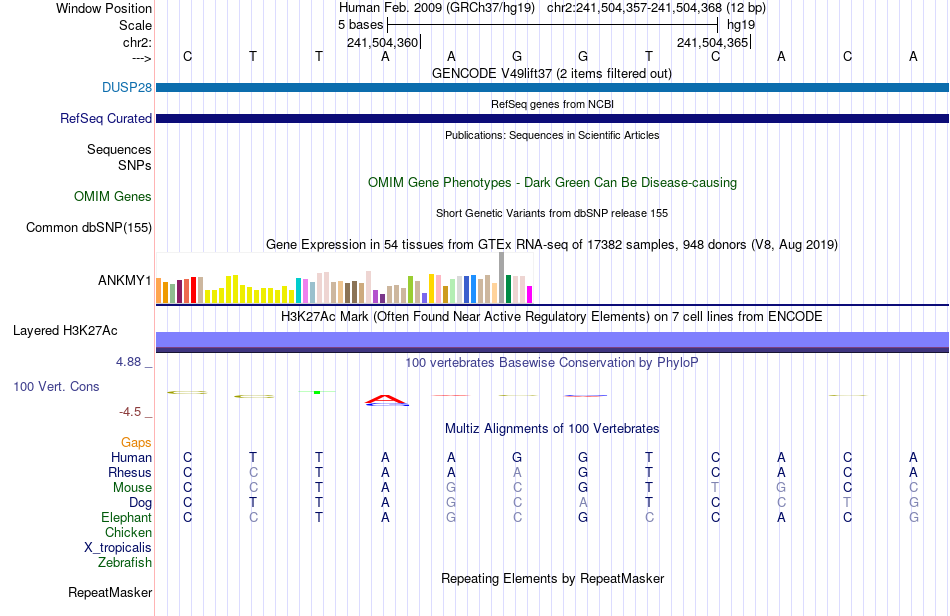Select the 100 Vert. Cons label
The image size is (950, 616).
56,386
